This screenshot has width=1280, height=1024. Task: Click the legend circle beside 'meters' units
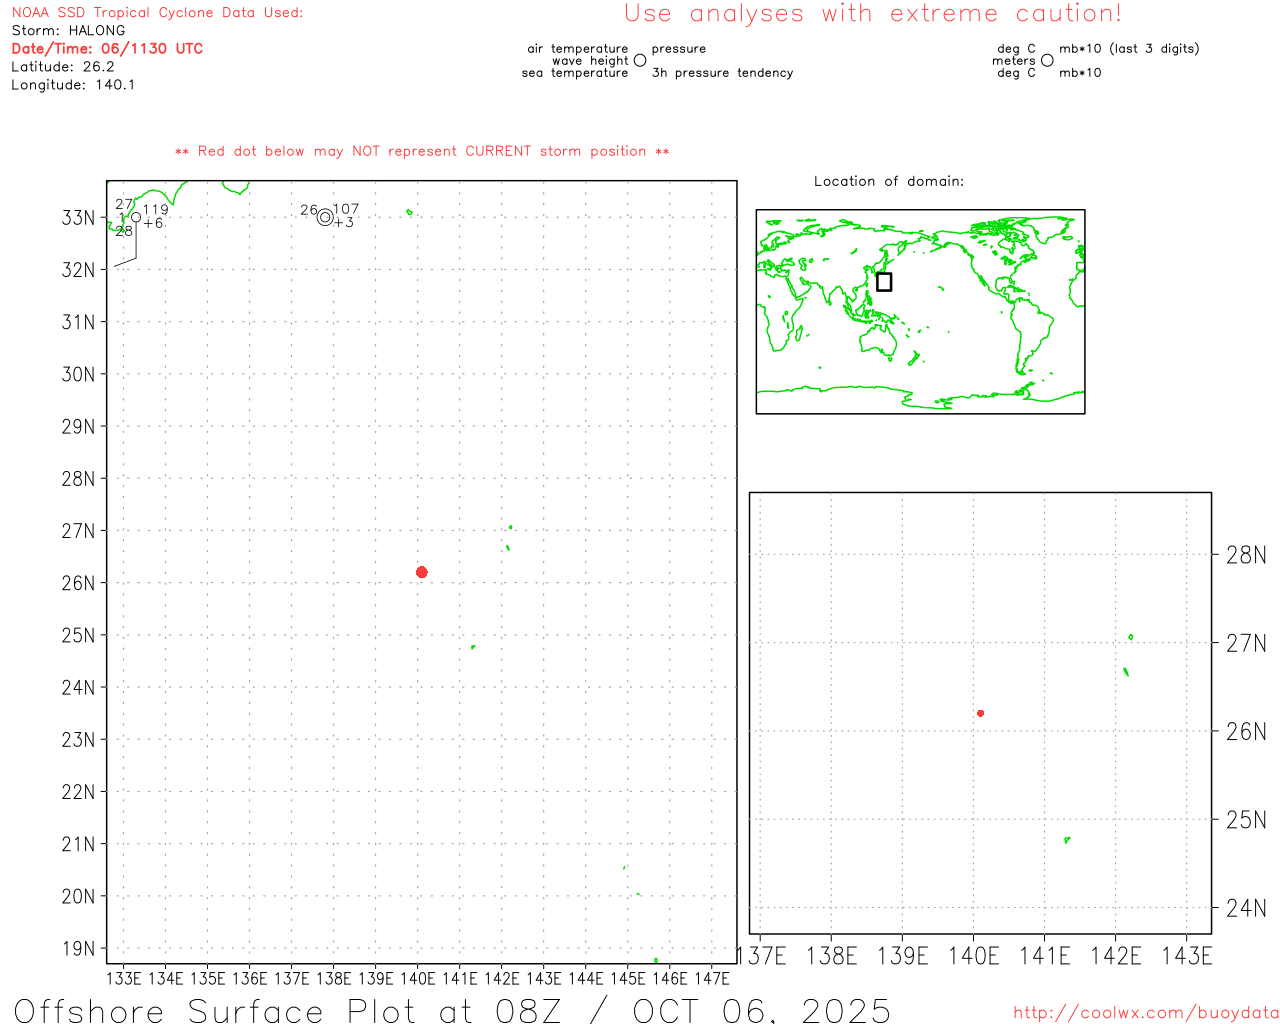pos(1047,61)
